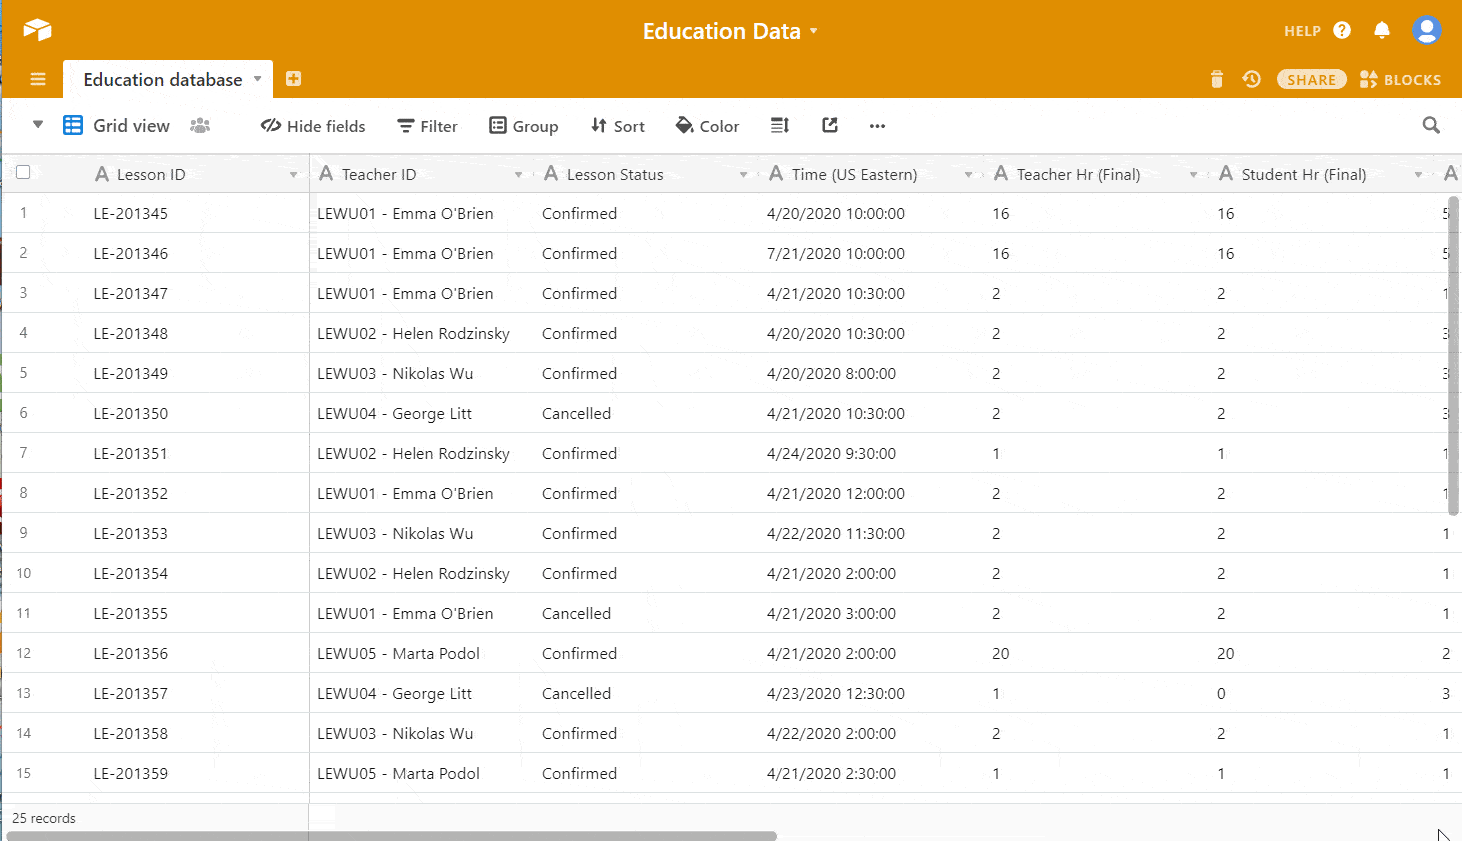Image resolution: width=1462 pixels, height=841 pixels.
Task: Apply a Filter to records
Action: pyautogui.click(x=427, y=125)
